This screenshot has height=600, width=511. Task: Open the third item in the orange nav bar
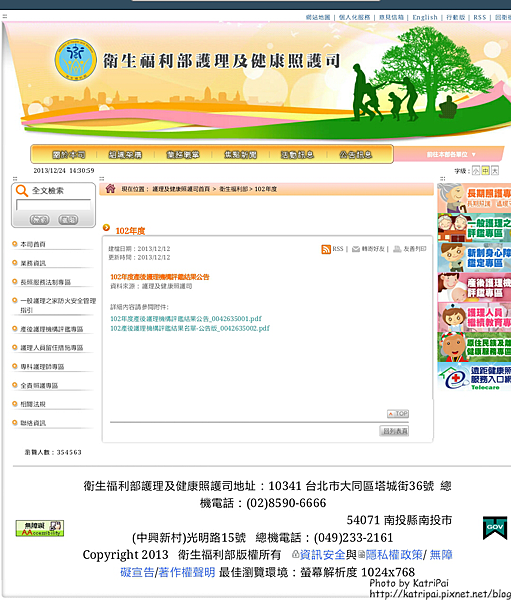pyautogui.click(x=183, y=155)
